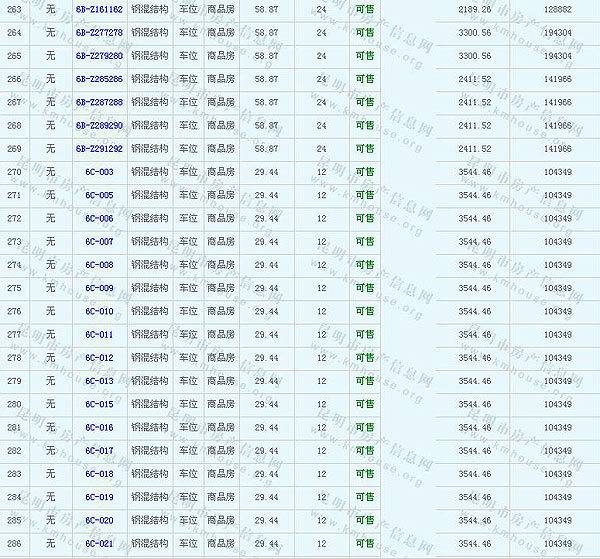Click 可售 status in row 263
Image resolution: width=600 pixels, height=559 pixels.
point(365,9)
